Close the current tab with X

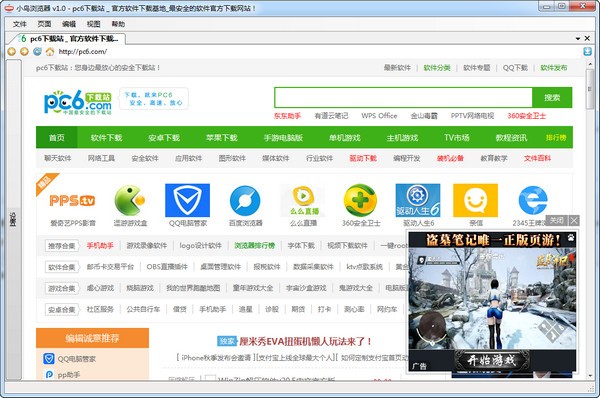(x=587, y=38)
